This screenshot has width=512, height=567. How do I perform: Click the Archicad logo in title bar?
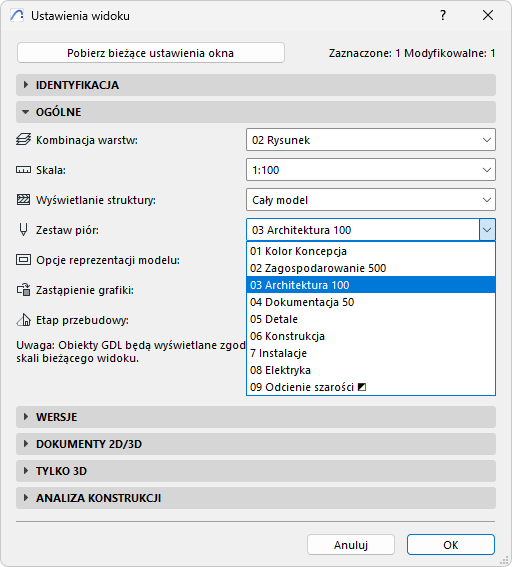pyautogui.click(x=17, y=16)
